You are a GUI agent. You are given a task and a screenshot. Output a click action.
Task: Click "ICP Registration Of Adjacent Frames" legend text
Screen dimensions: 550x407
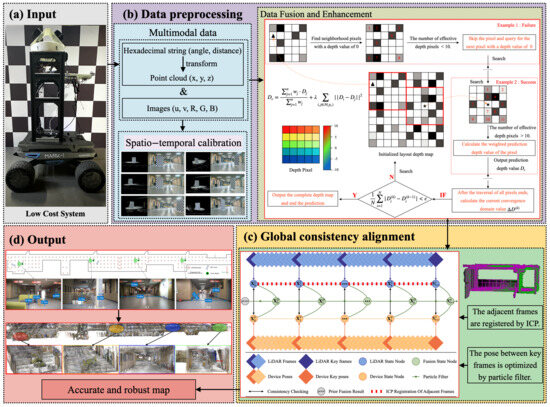tap(420, 391)
